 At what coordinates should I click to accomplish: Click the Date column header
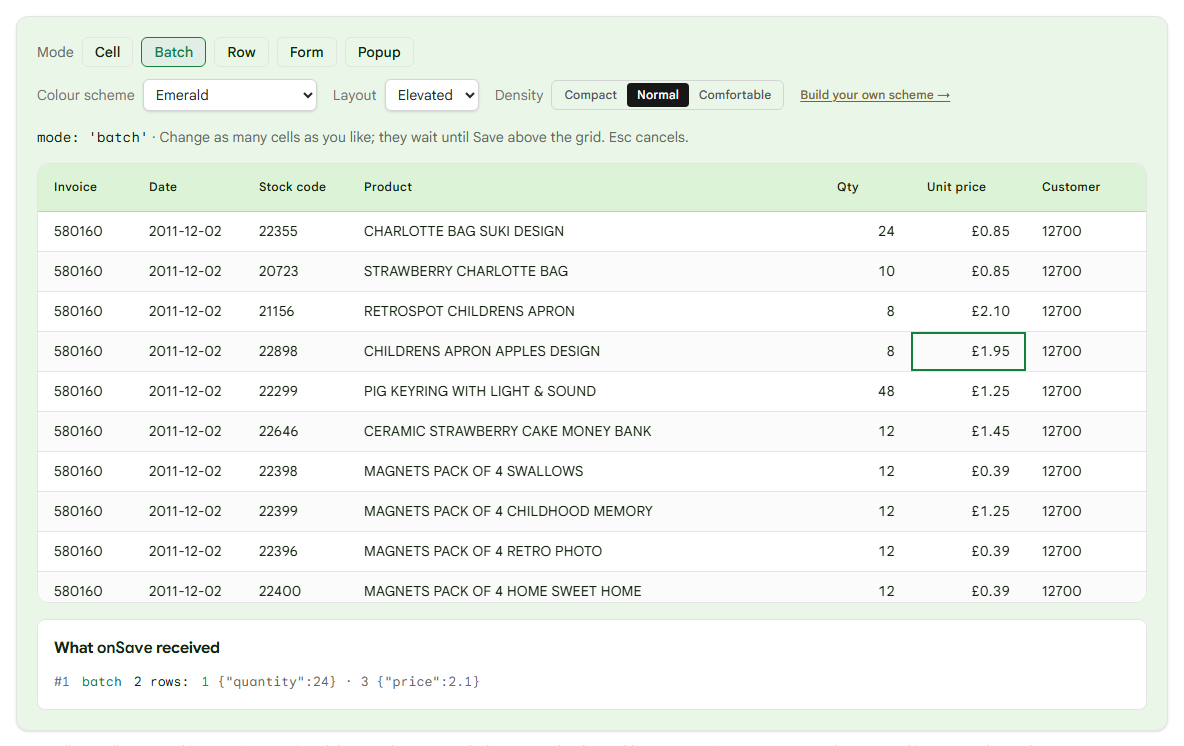point(189,187)
